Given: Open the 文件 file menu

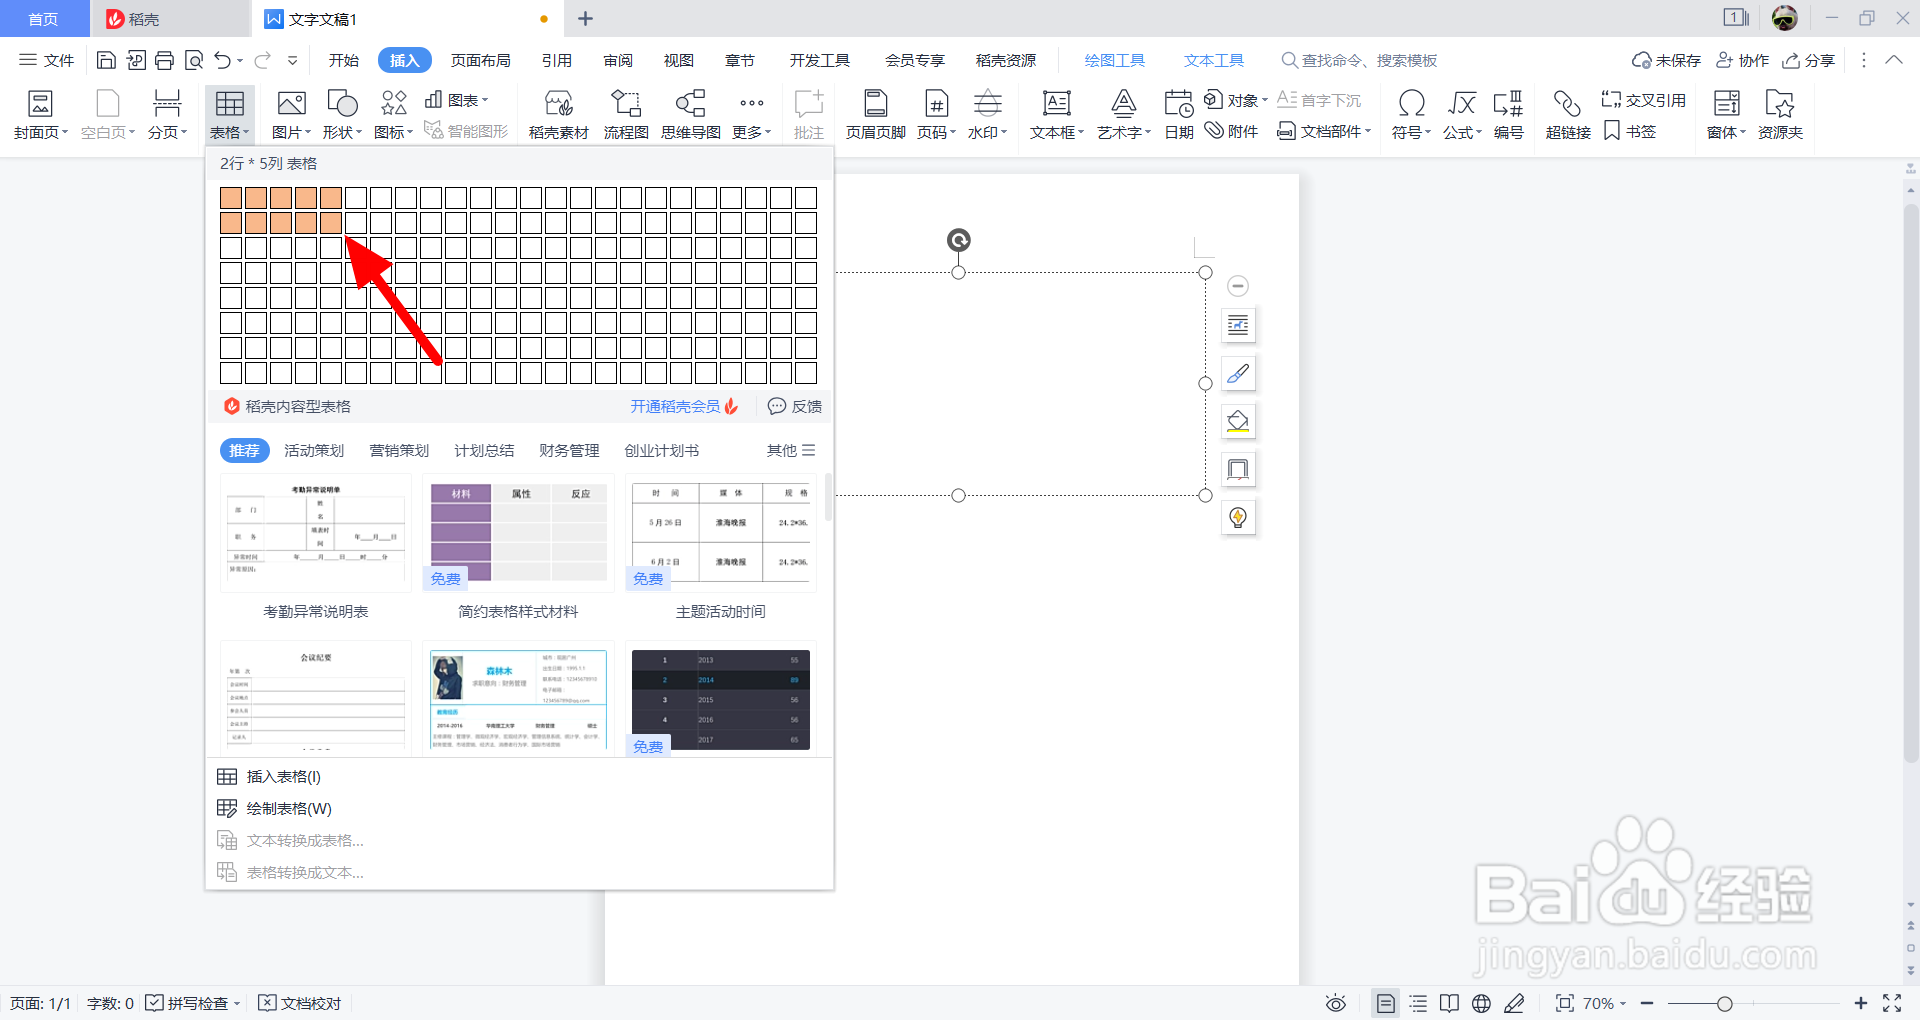Looking at the screenshot, I should coord(47,61).
